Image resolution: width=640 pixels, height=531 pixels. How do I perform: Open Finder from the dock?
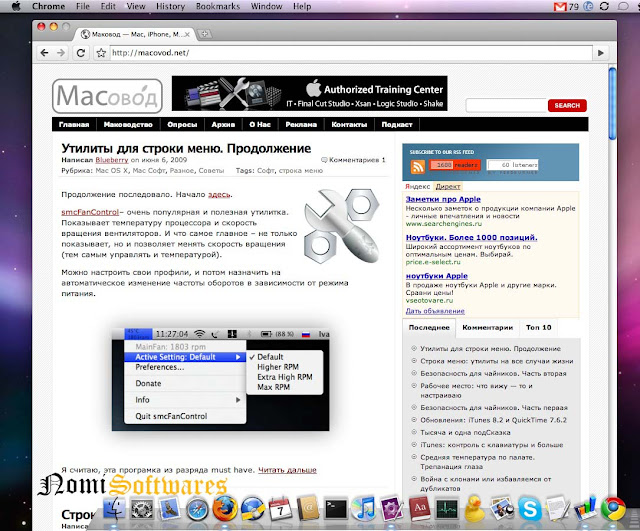coord(114,509)
